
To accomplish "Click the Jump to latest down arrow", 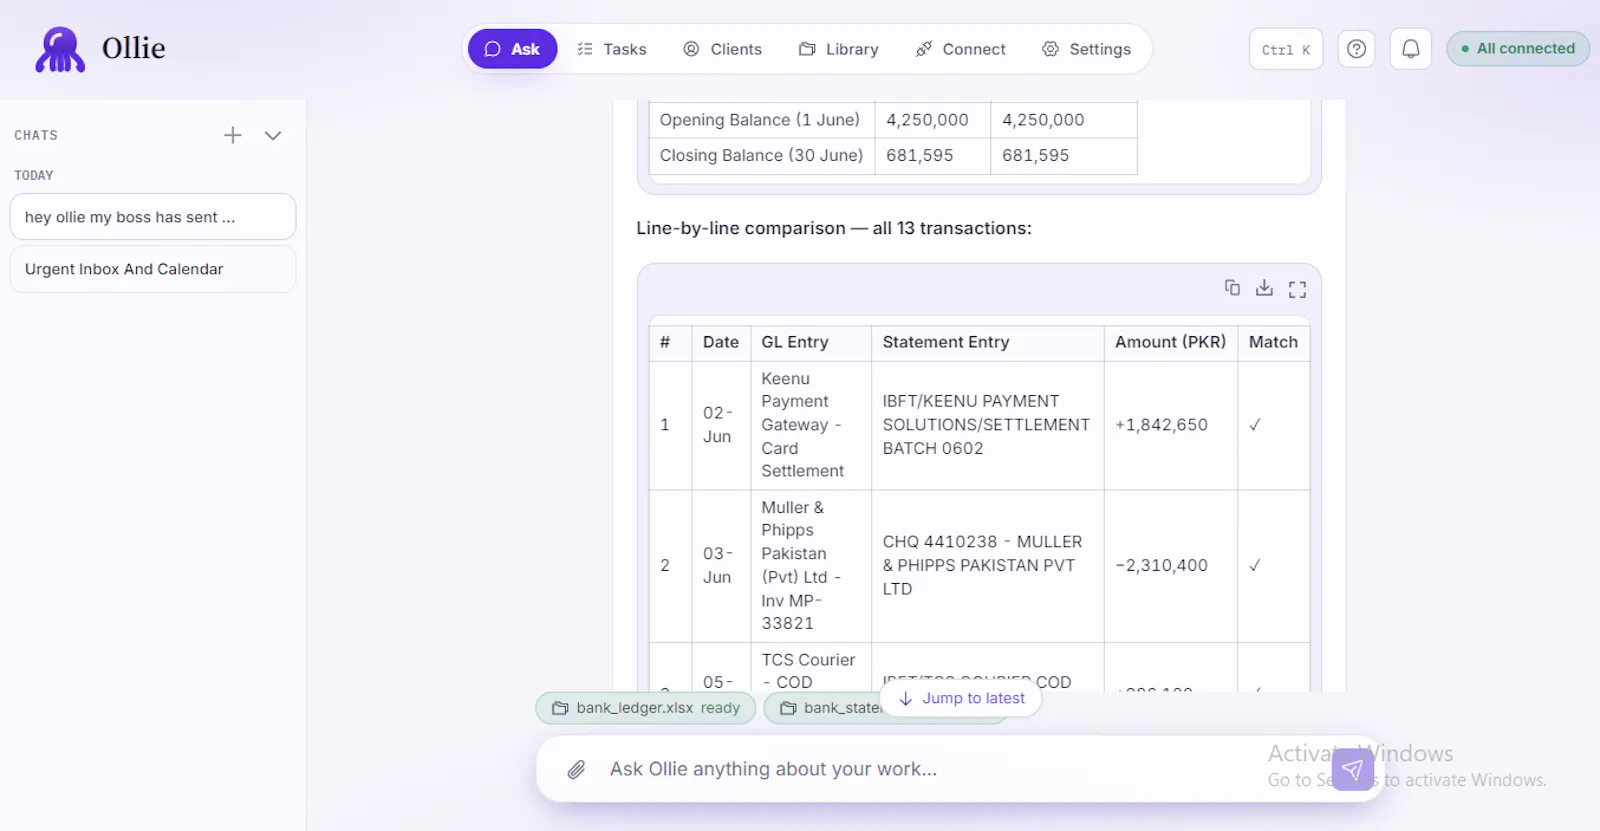I will [x=906, y=698].
